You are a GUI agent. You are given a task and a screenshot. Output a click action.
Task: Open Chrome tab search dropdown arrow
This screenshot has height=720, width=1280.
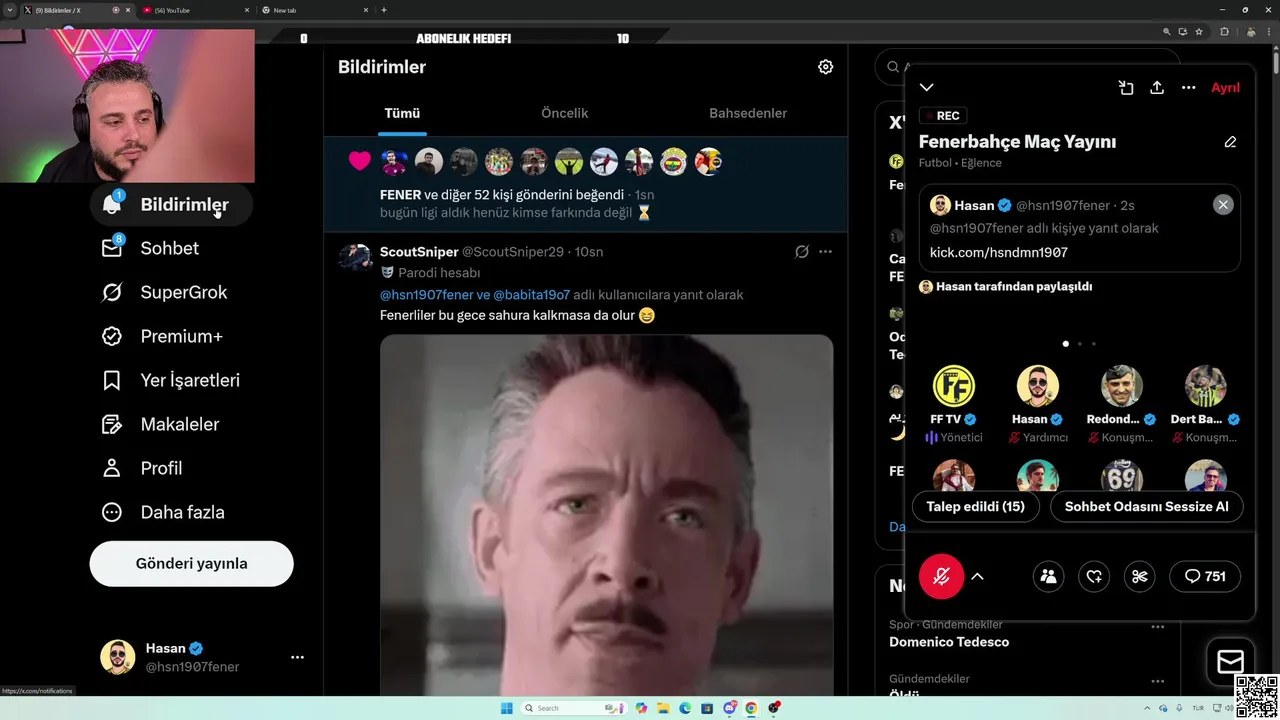(x=10, y=10)
